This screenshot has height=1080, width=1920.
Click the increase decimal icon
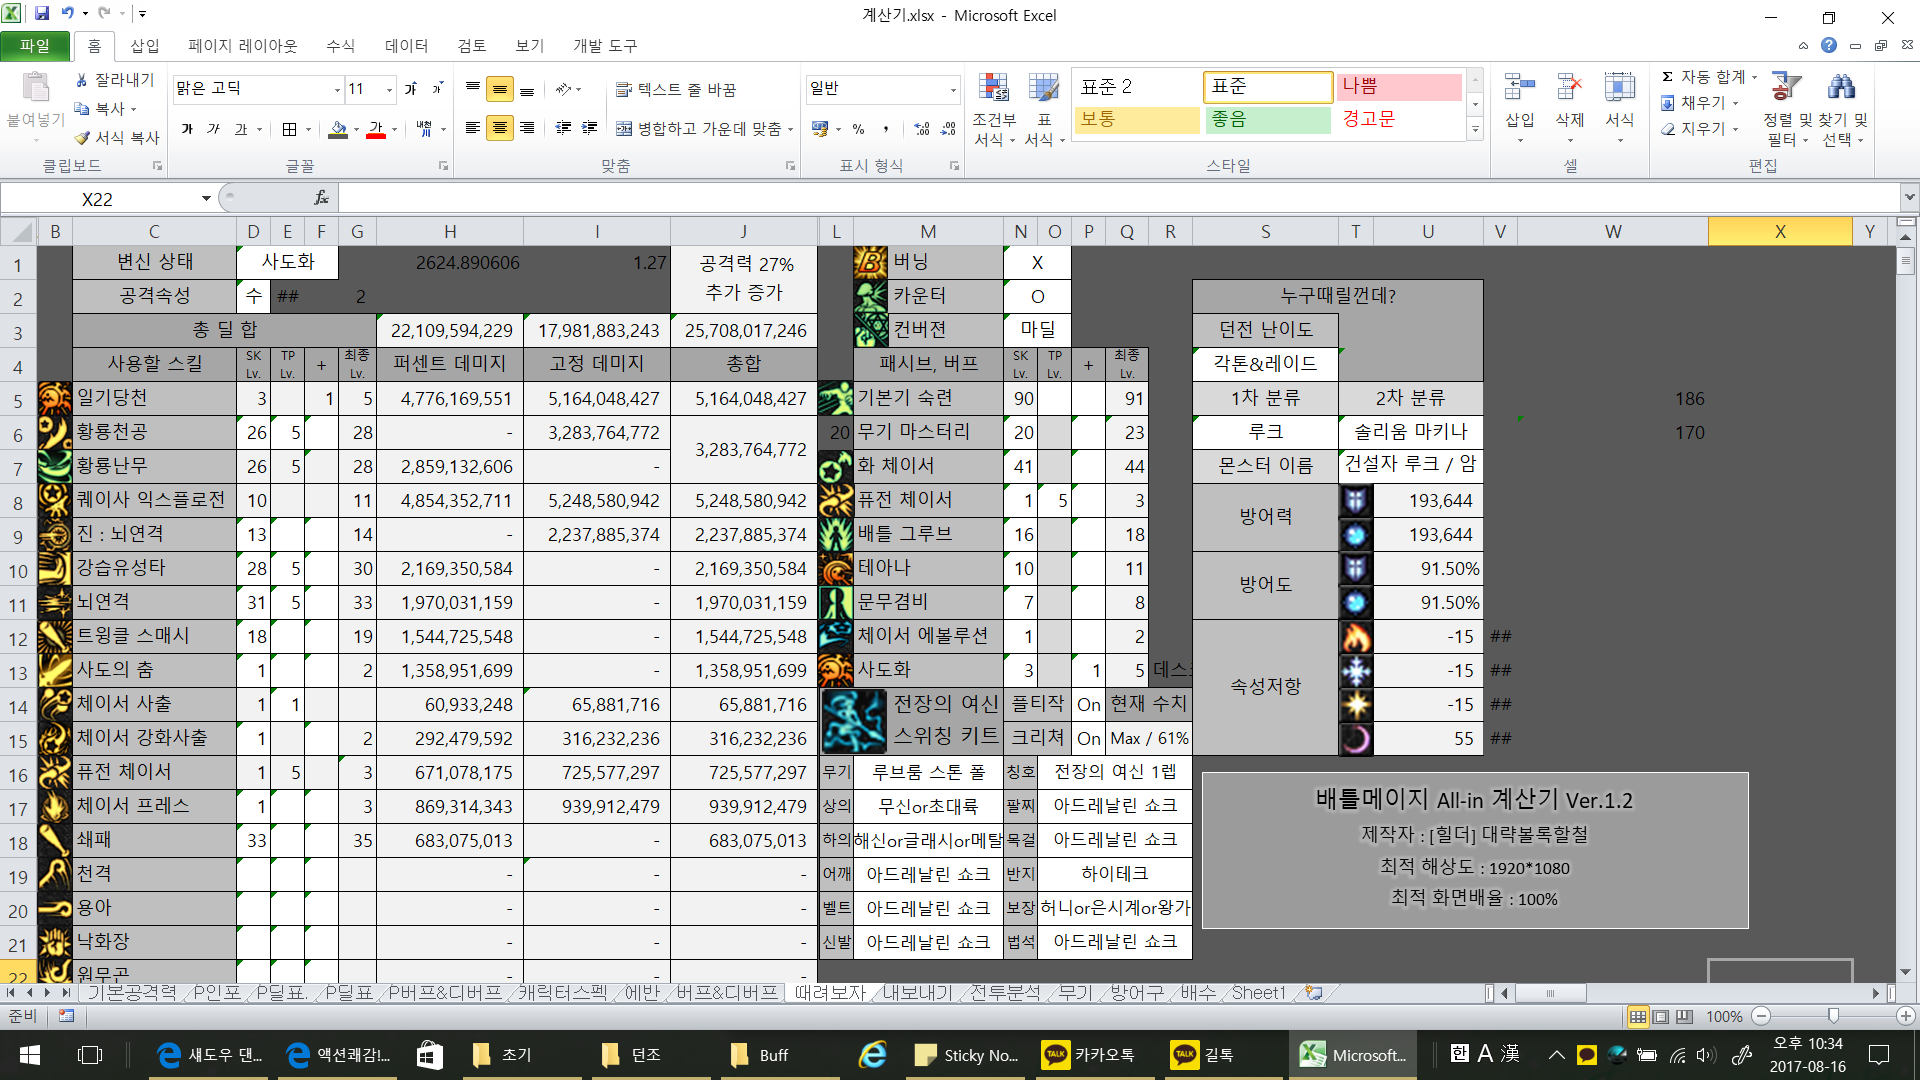[x=922, y=128]
